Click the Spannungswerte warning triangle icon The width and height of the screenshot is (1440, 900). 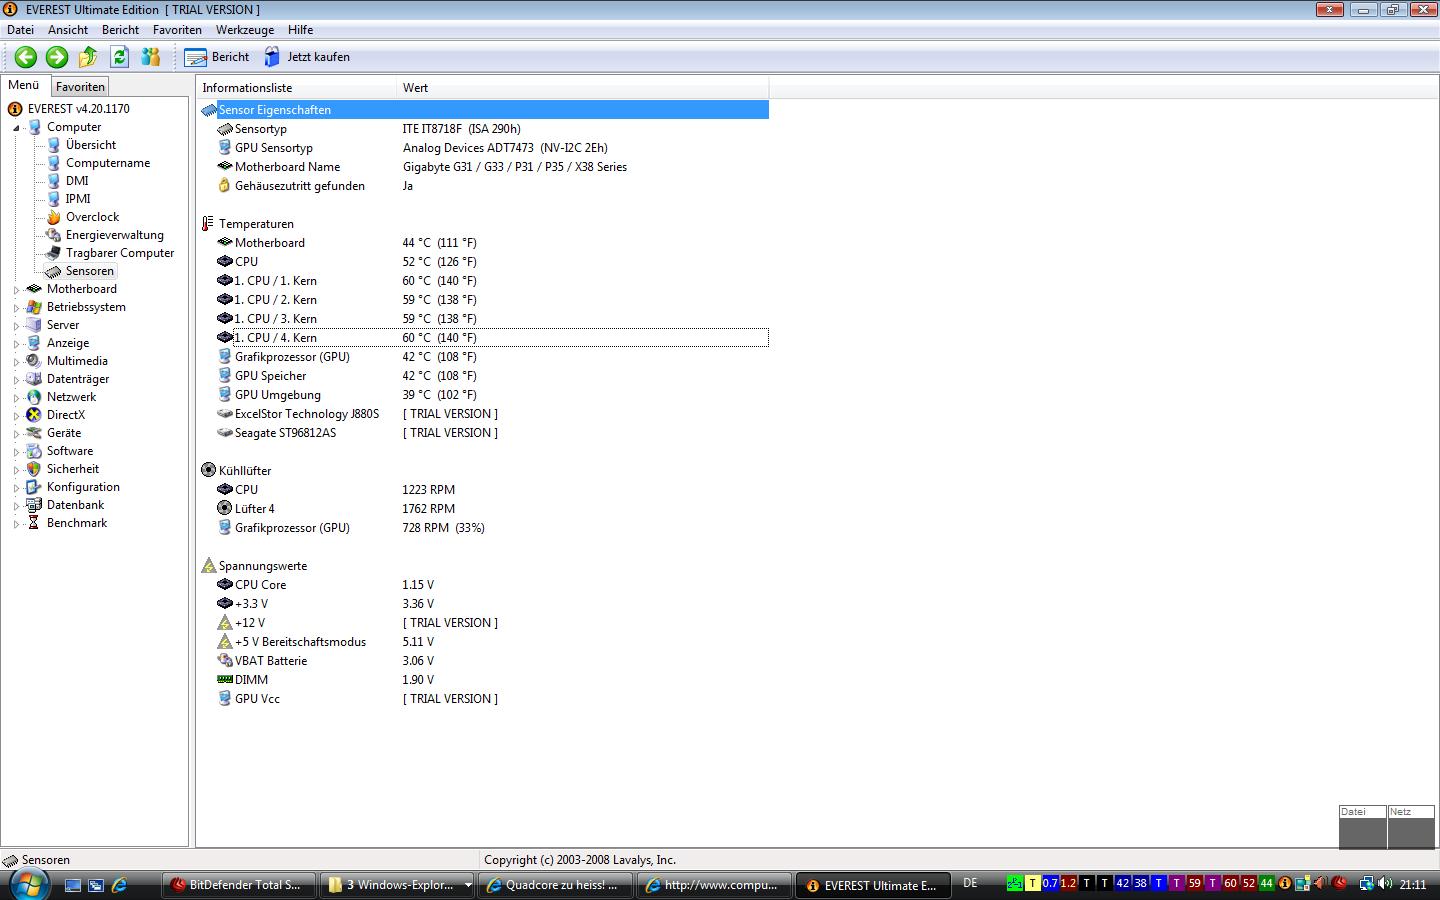pos(208,566)
